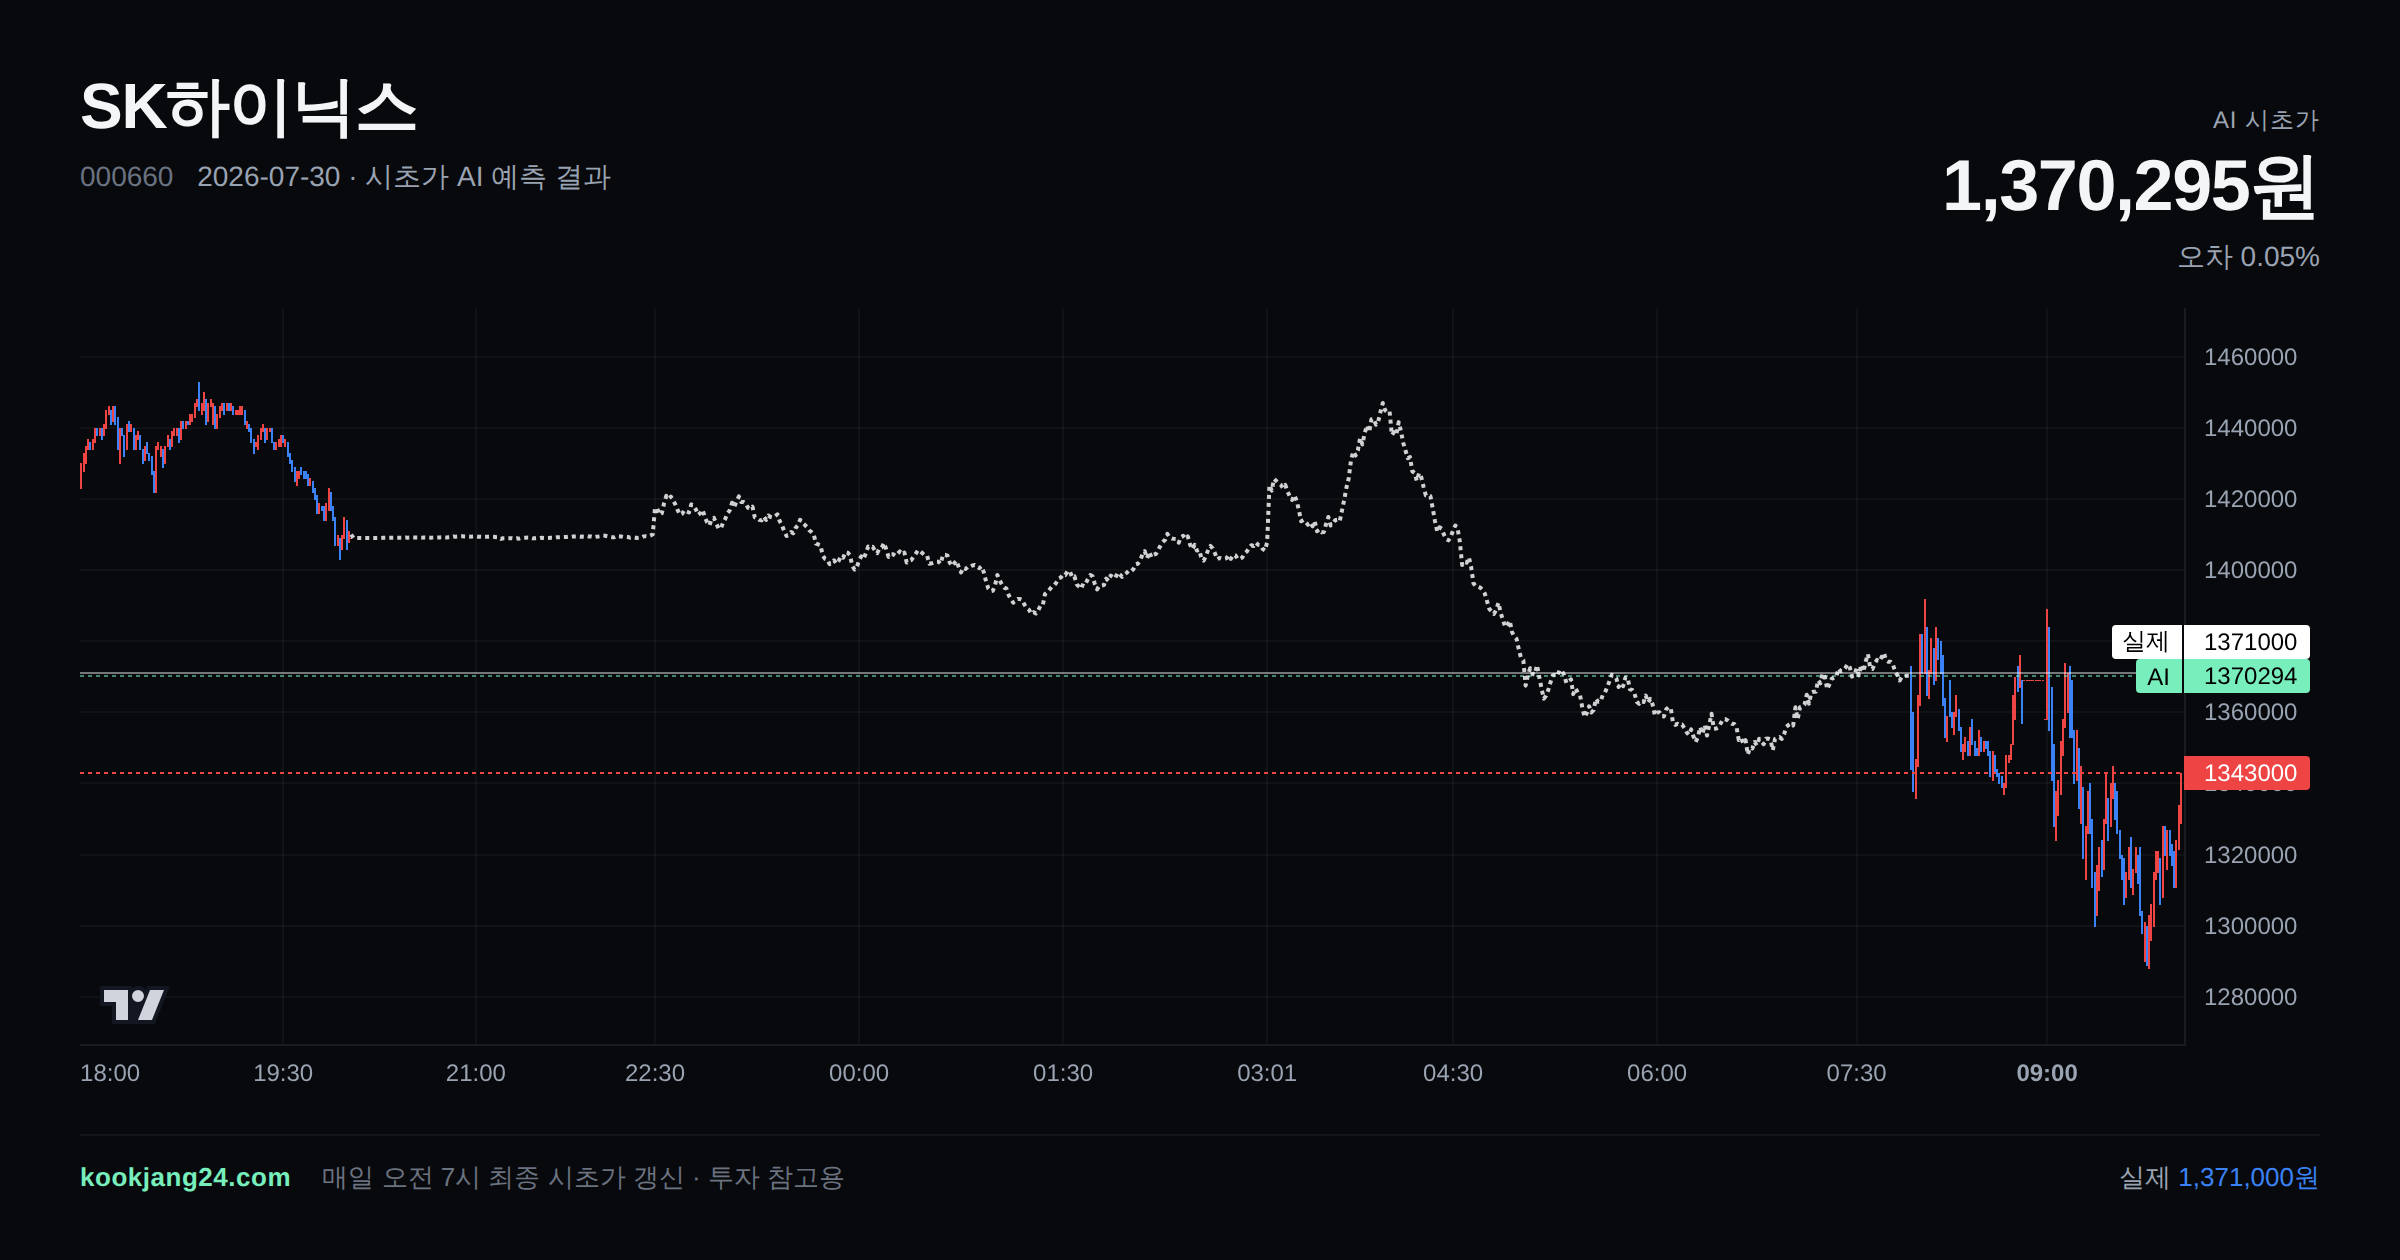Click the 00:00 time axis label

click(x=859, y=1073)
